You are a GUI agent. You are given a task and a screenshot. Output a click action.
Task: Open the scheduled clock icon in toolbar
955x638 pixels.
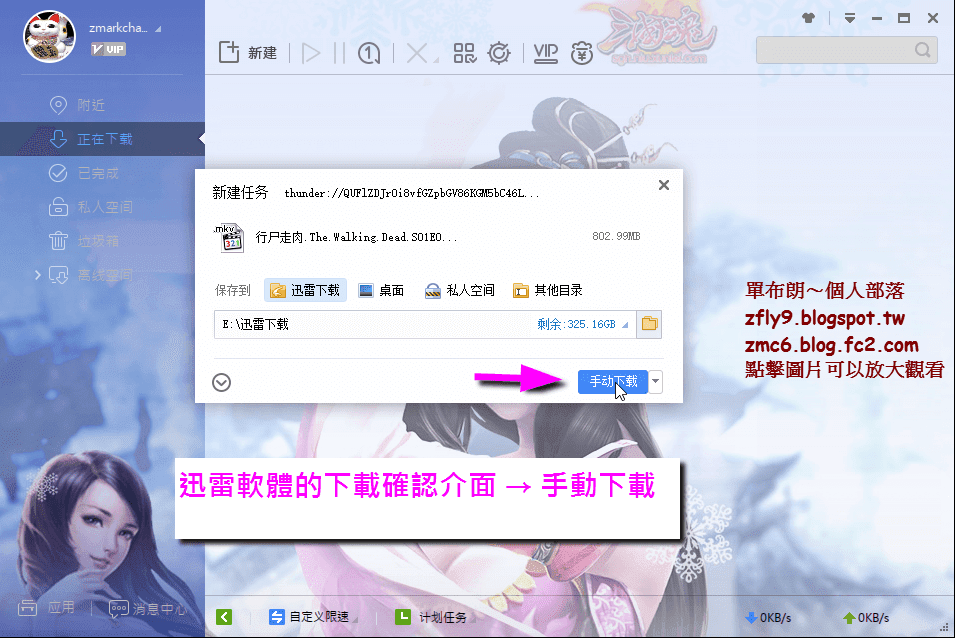pyautogui.click(x=369, y=54)
